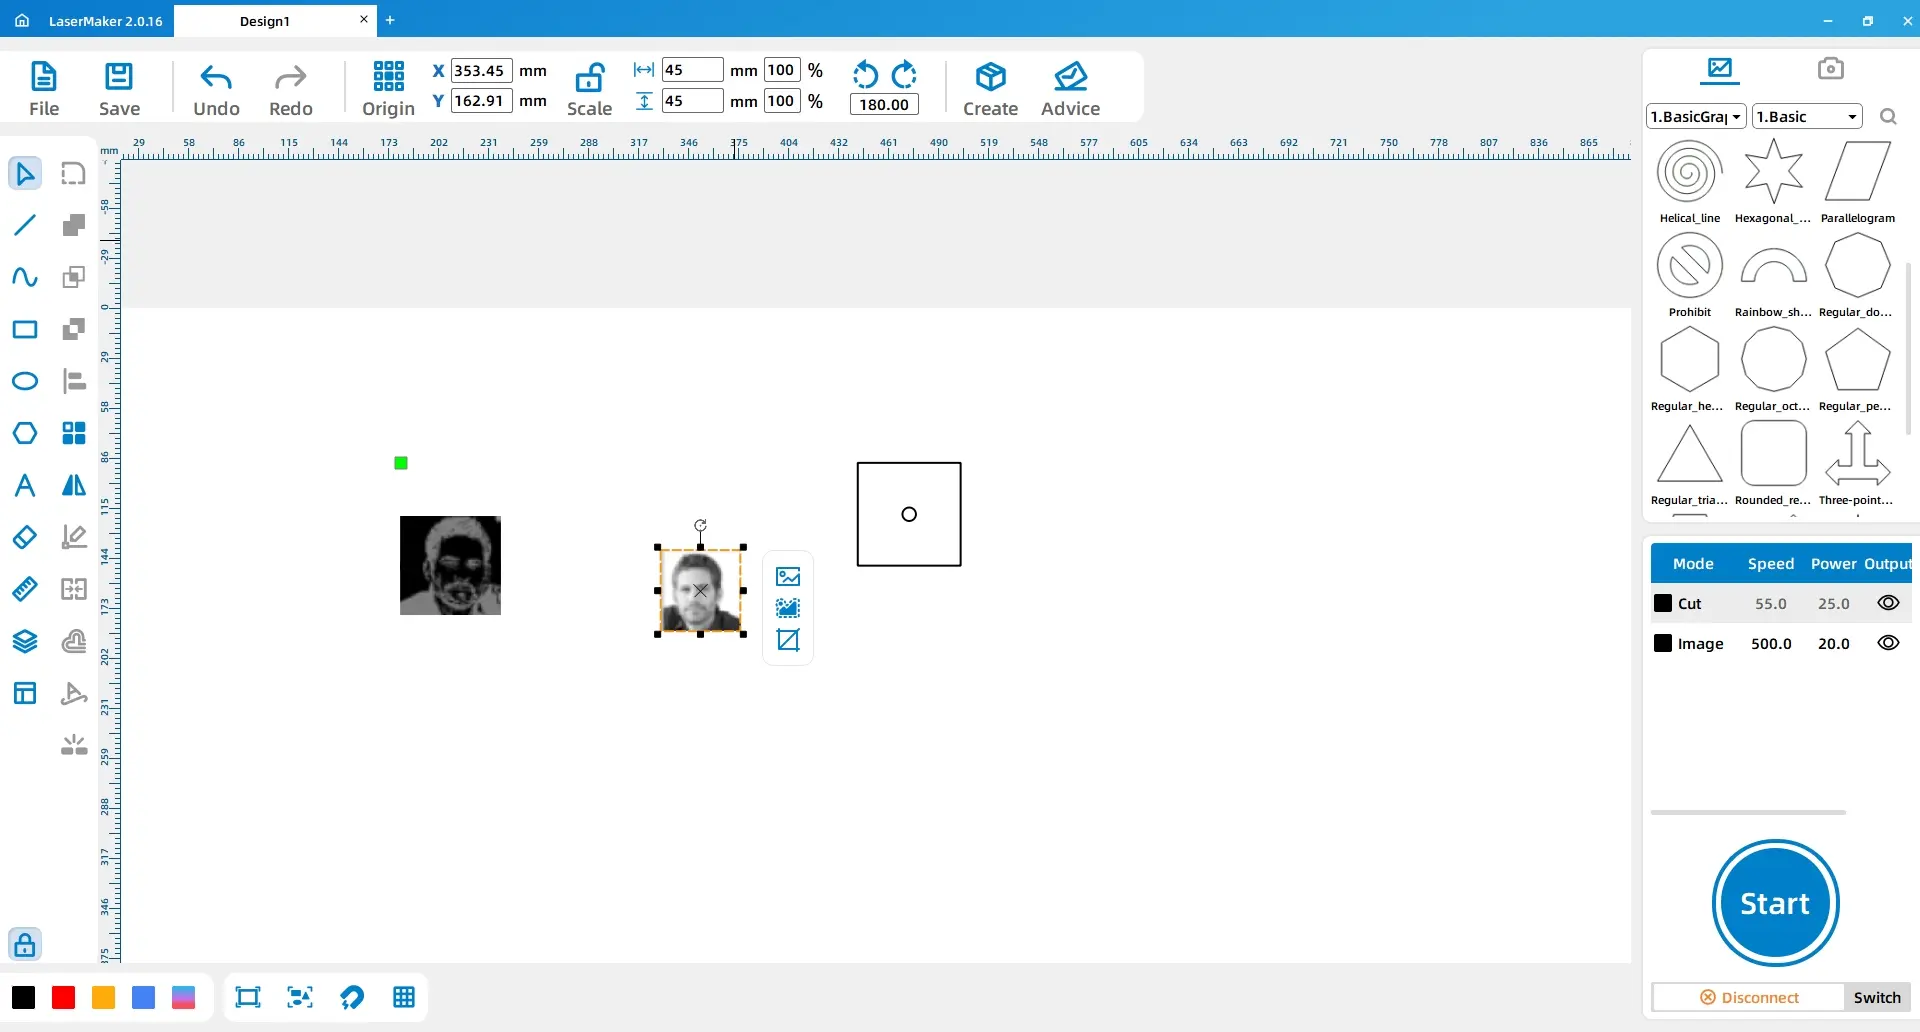The height and width of the screenshot is (1032, 1920).
Task: Pick the Eraser tool
Action: pos(25,537)
